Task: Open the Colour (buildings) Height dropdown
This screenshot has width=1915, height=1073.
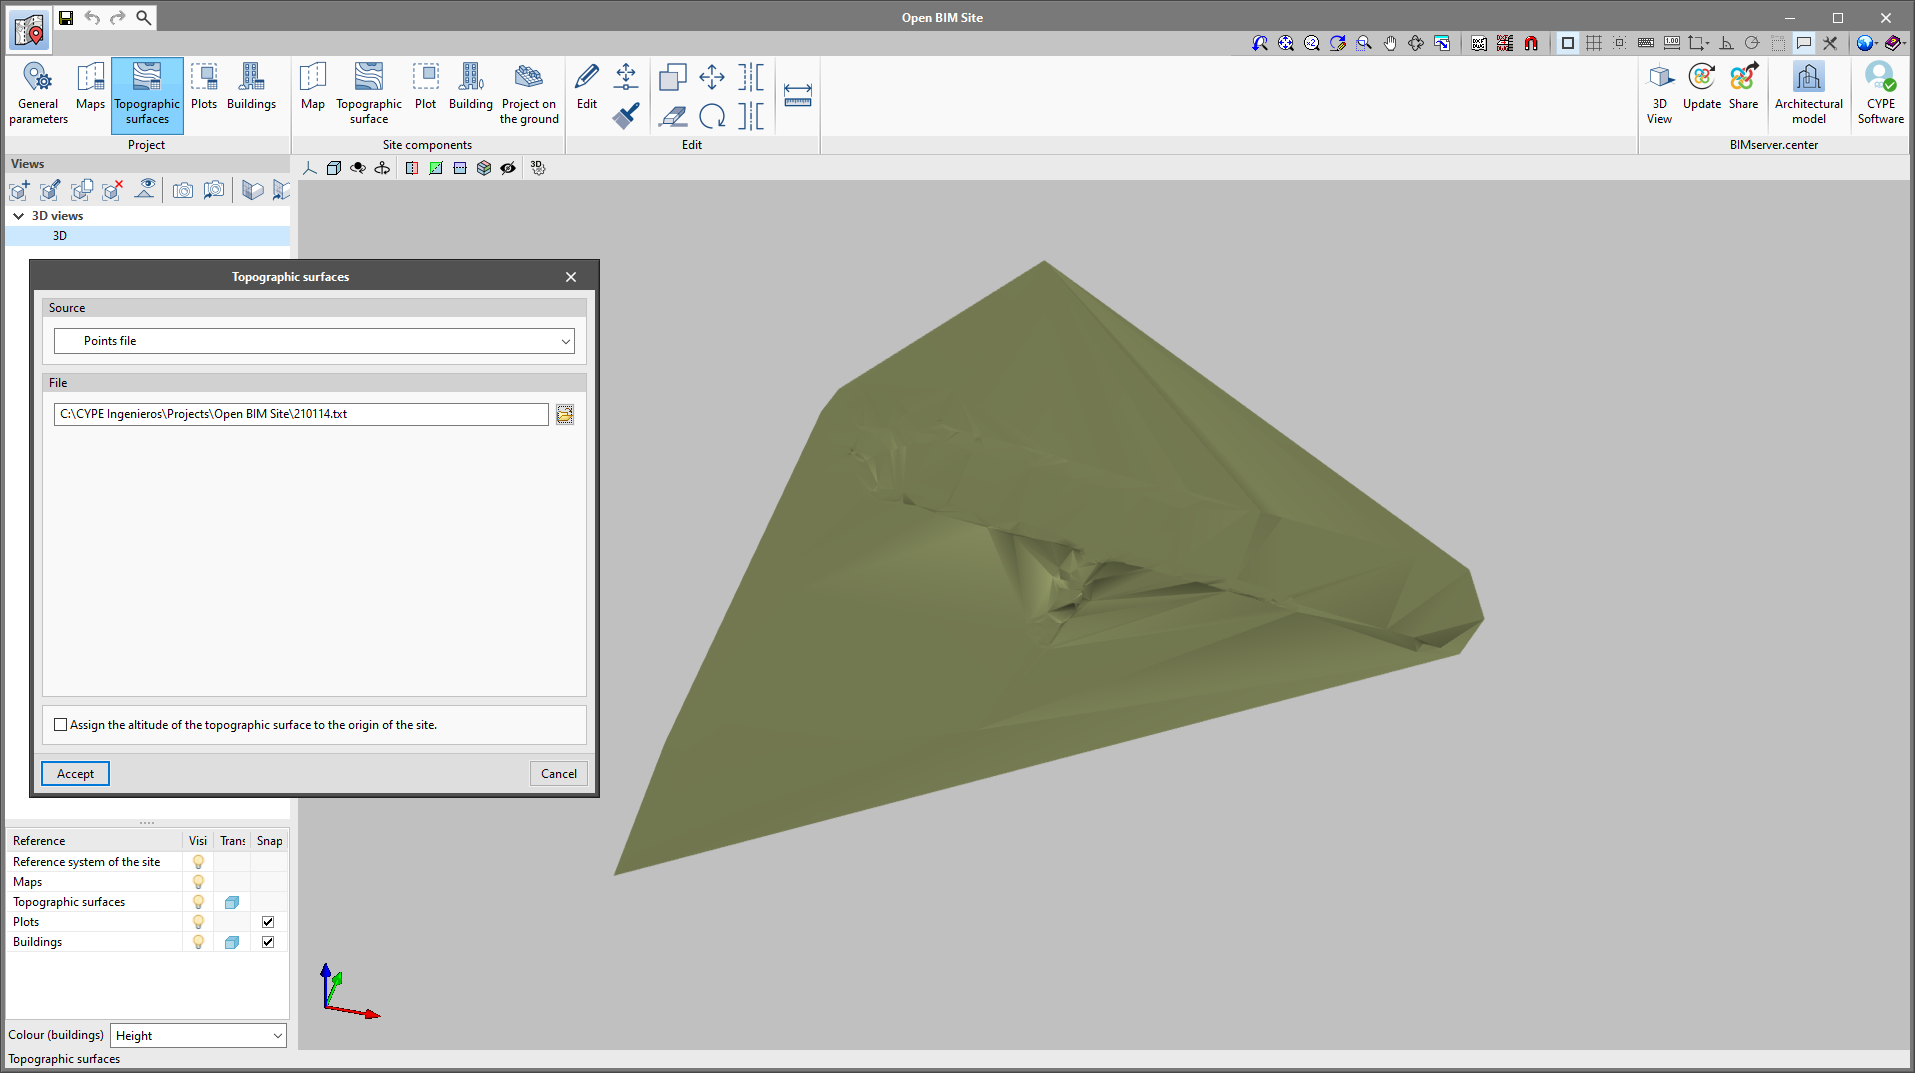Action: coord(198,1036)
